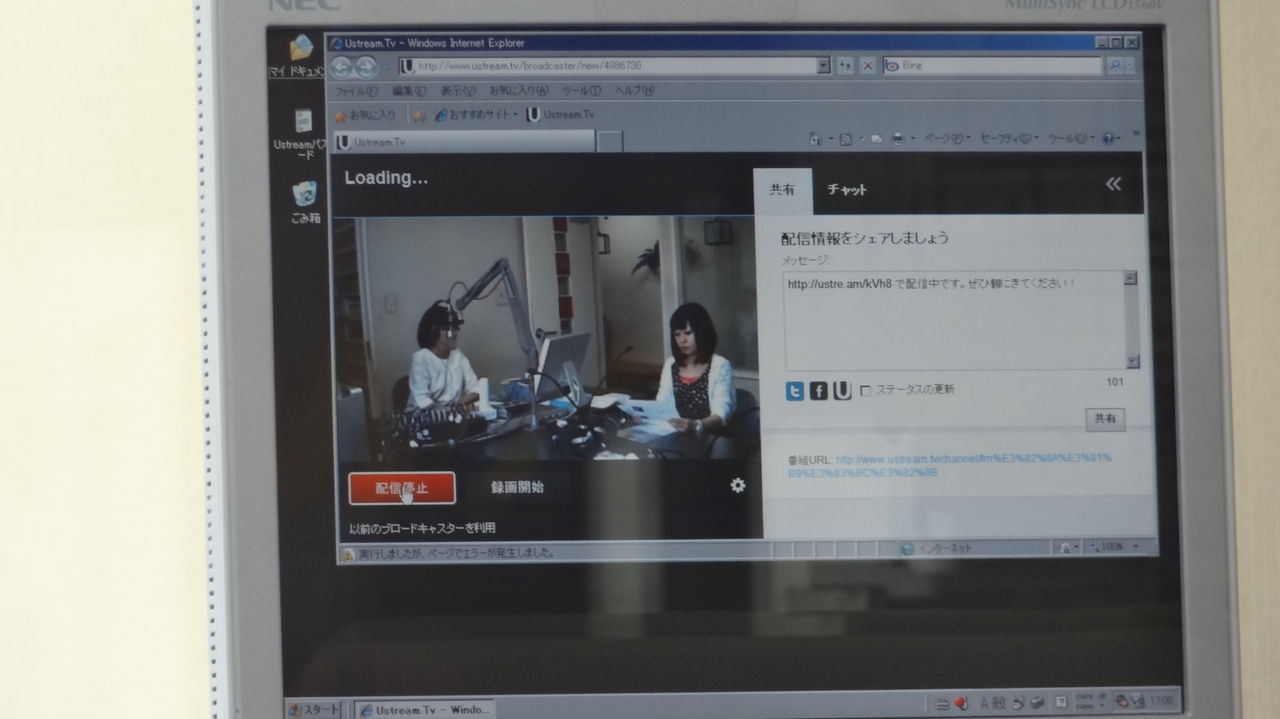The image size is (1280, 719).
Task: Click the taskbar clock
Action: [1161, 701]
